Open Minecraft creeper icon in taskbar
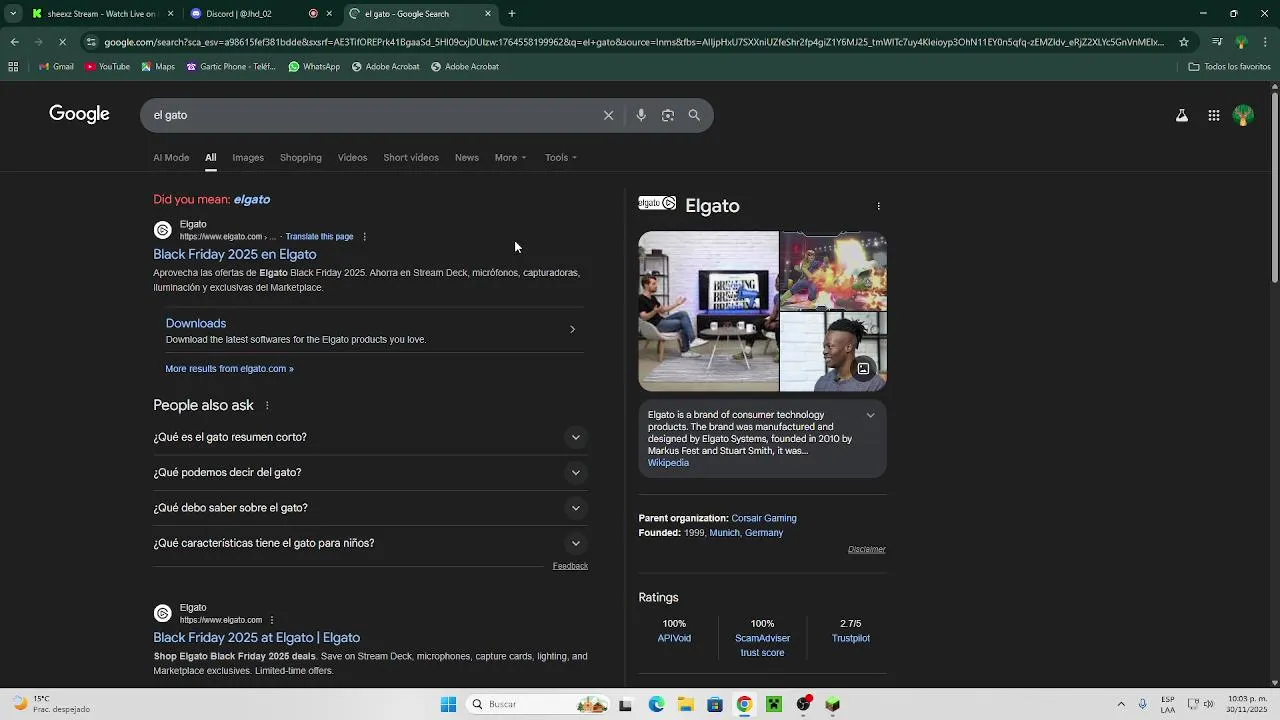The width and height of the screenshot is (1280, 720). click(773, 704)
